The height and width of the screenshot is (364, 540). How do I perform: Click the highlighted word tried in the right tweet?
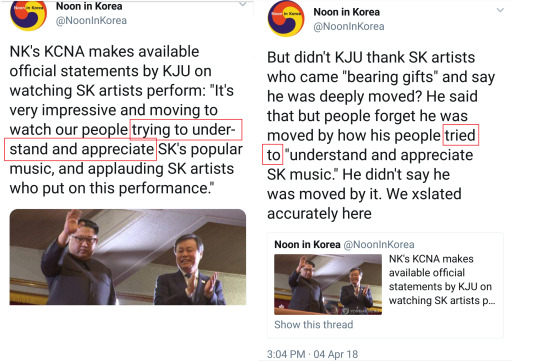tap(460, 135)
